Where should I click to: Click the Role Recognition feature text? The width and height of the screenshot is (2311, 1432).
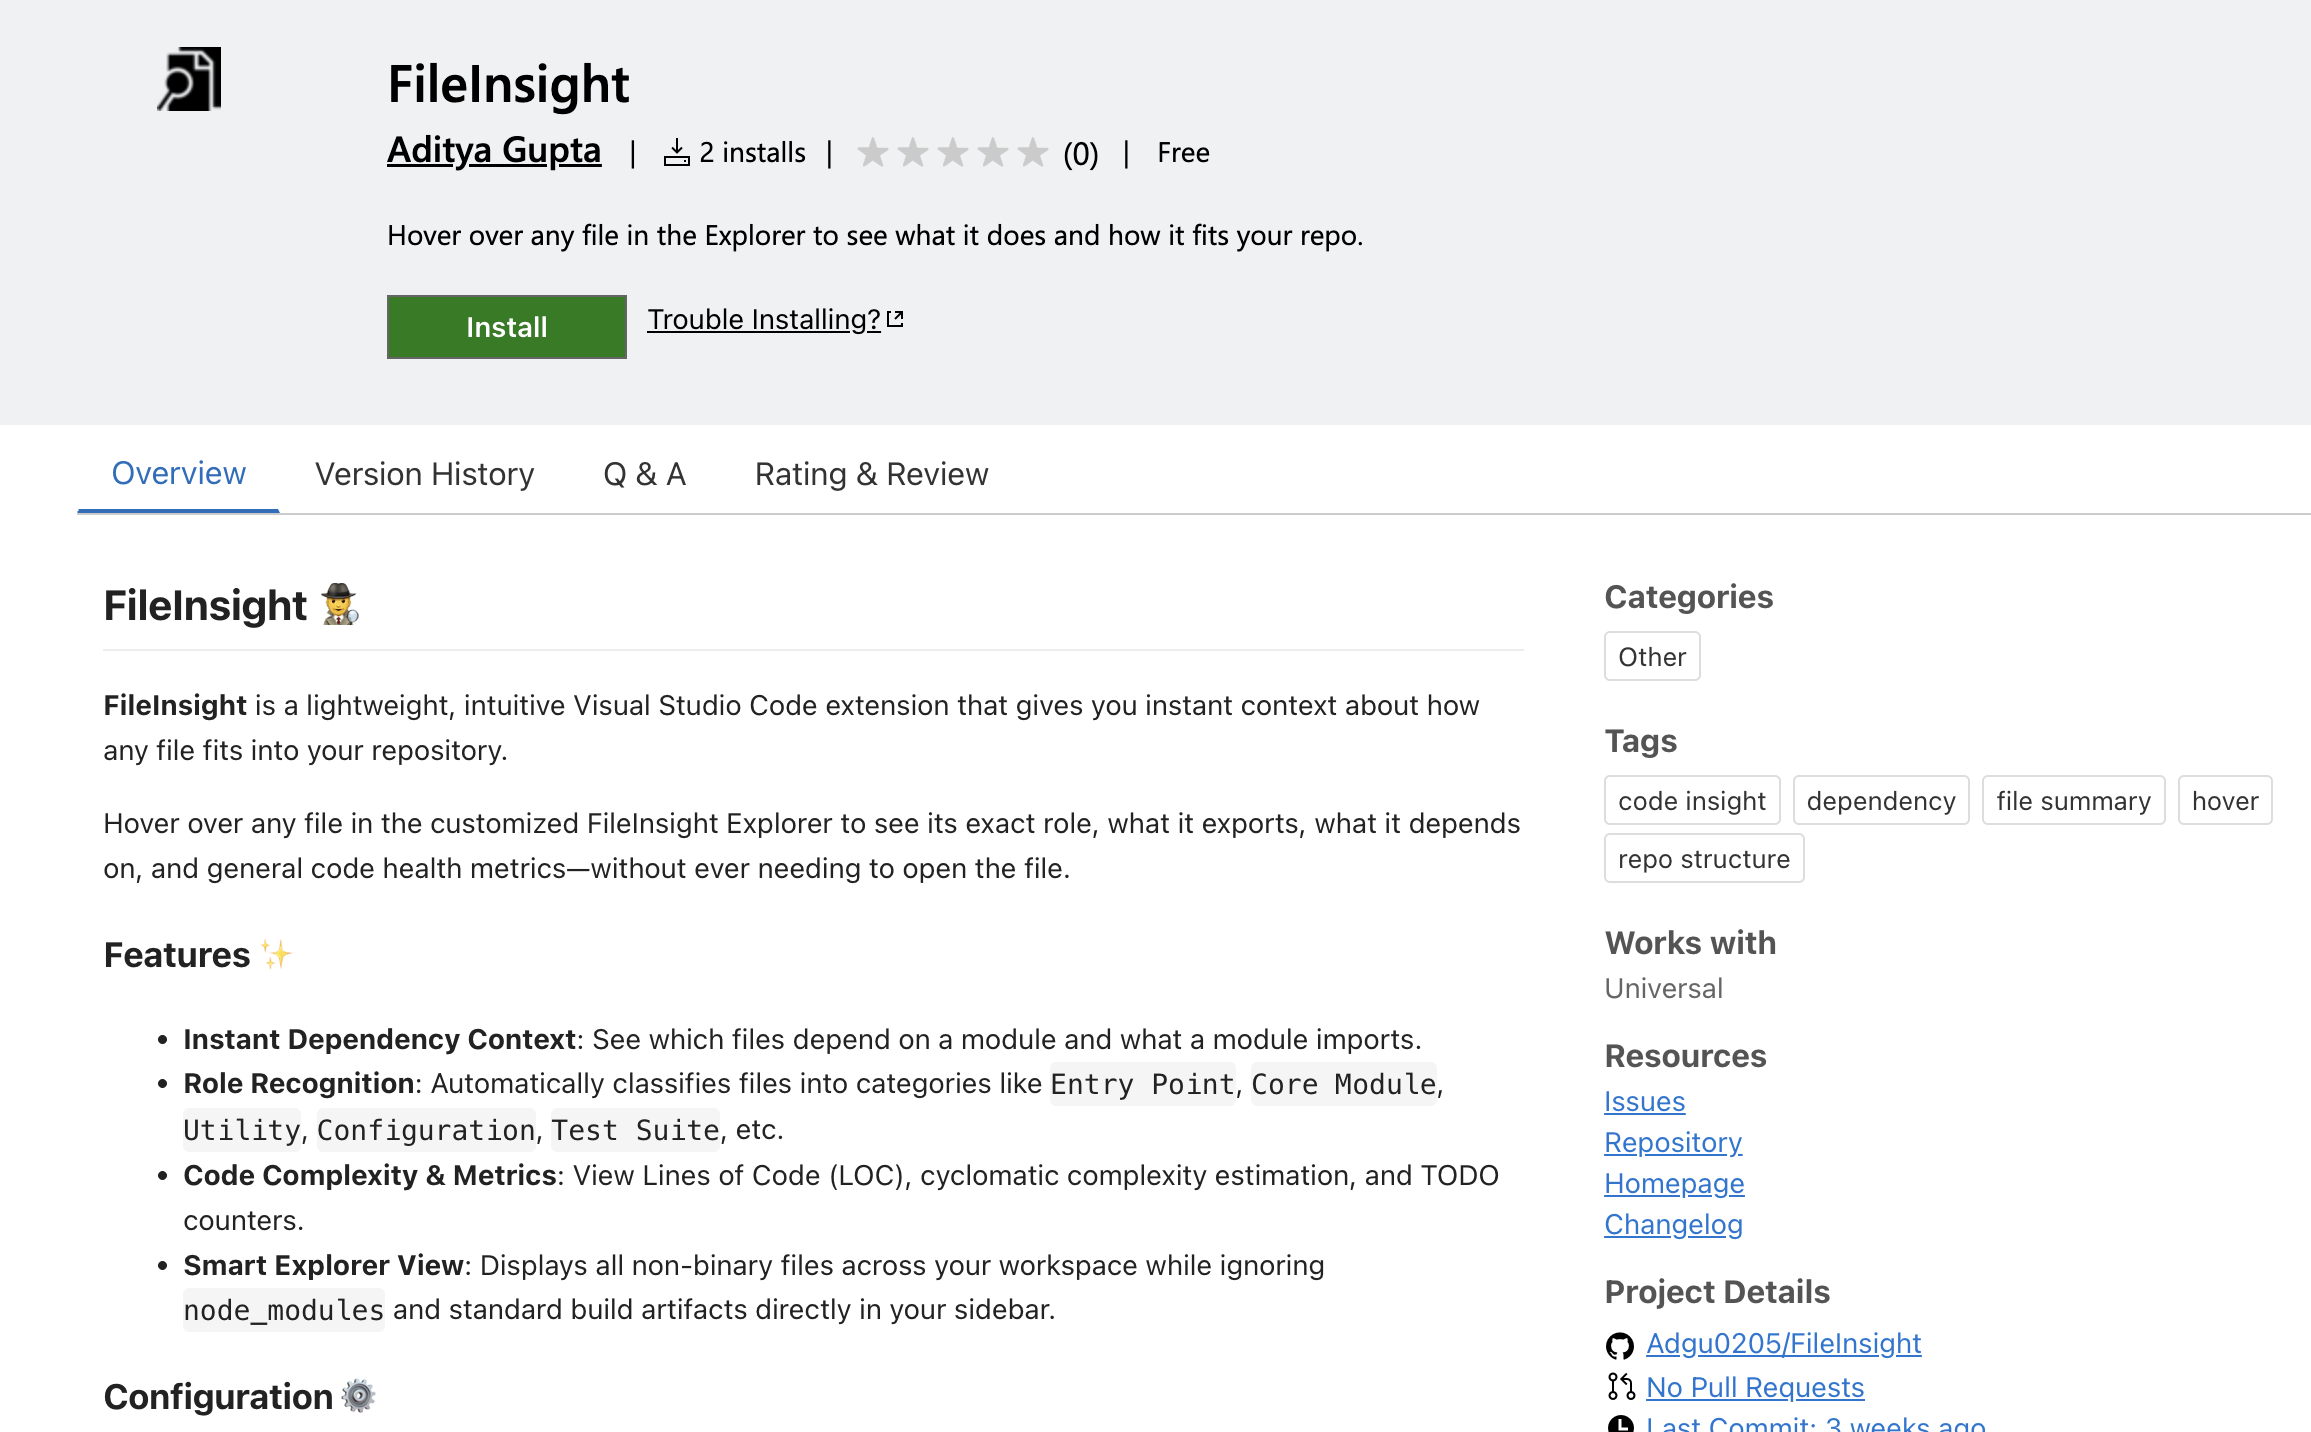(x=299, y=1083)
